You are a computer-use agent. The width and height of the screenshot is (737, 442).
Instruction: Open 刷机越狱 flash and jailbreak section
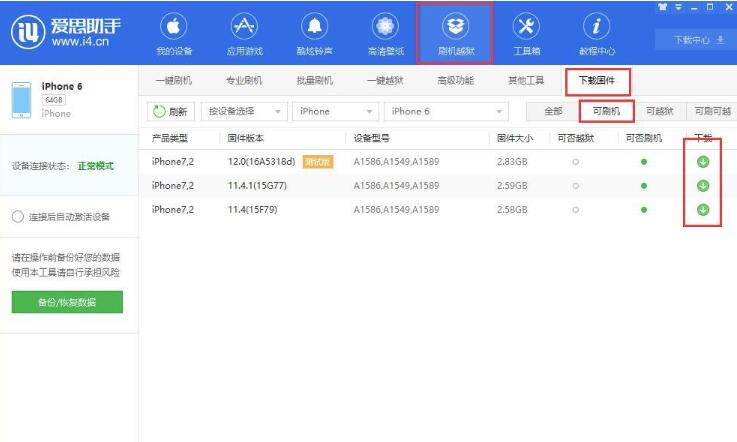[455, 34]
